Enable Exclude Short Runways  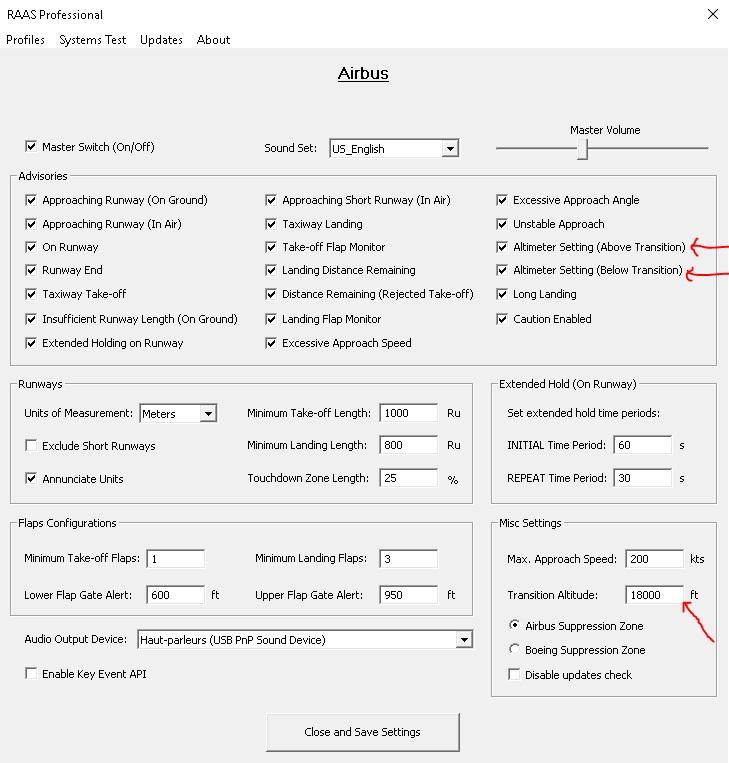coord(31,445)
